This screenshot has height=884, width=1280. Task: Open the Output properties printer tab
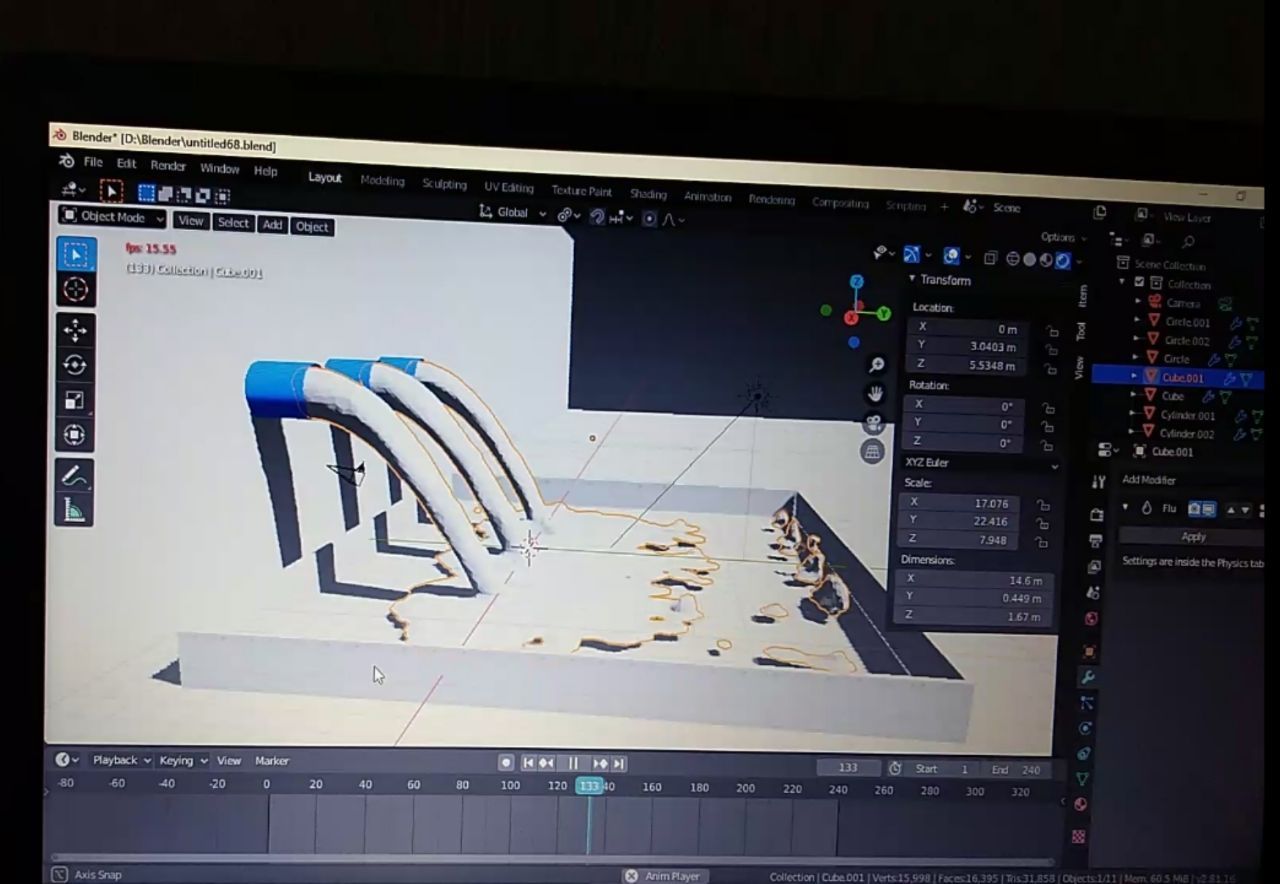click(1095, 541)
